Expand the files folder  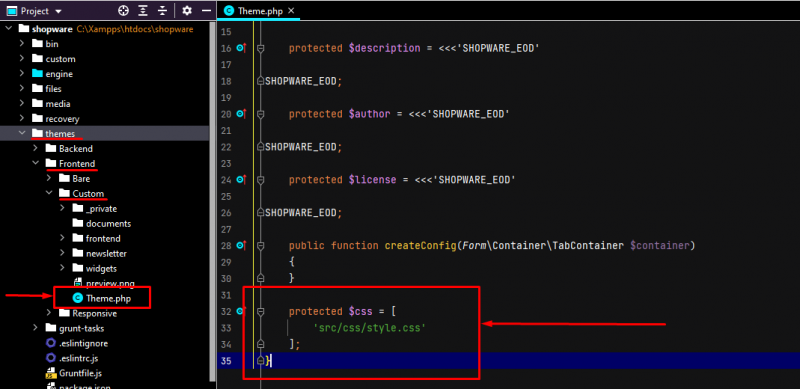(21, 89)
